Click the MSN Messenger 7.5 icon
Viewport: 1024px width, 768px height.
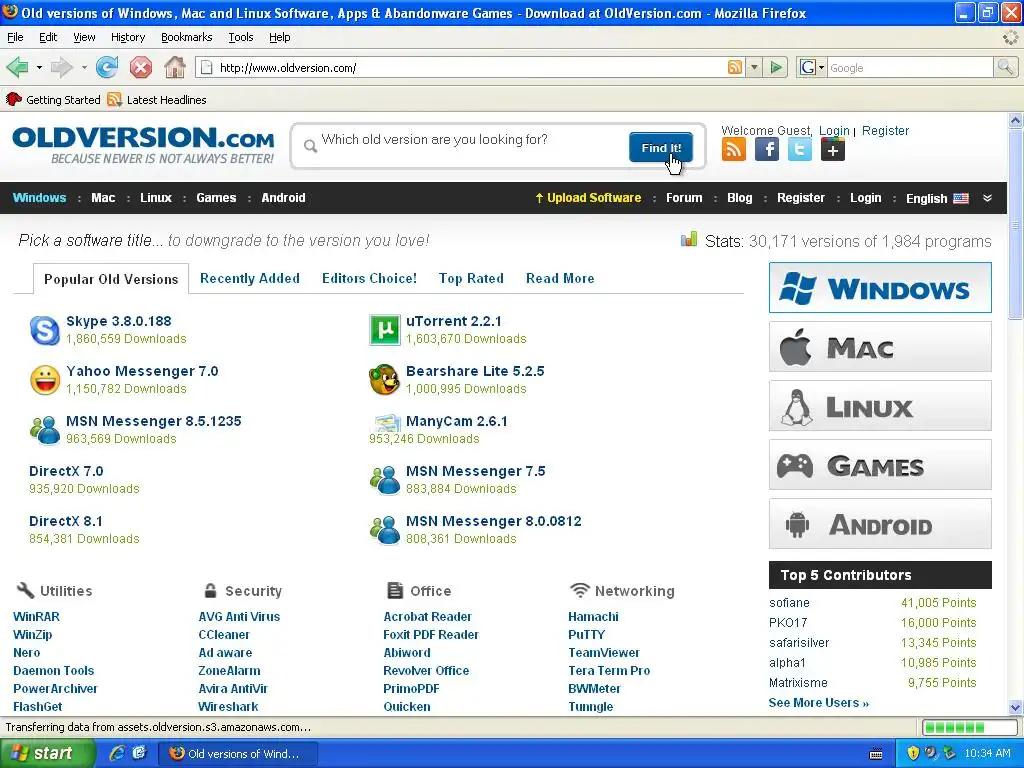[x=385, y=480]
